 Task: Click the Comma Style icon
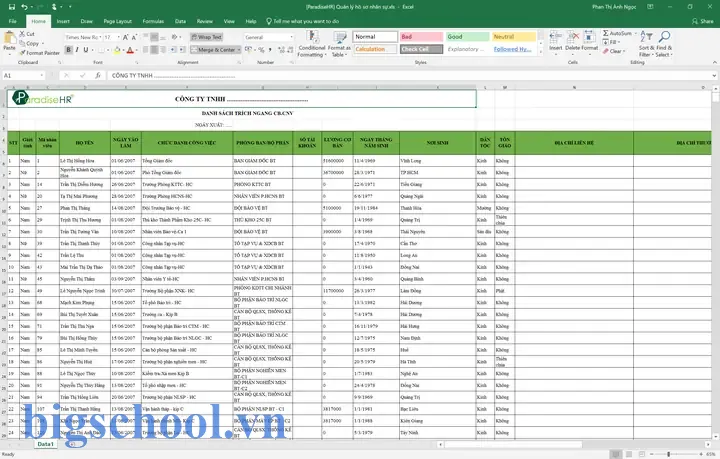tap(270, 50)
